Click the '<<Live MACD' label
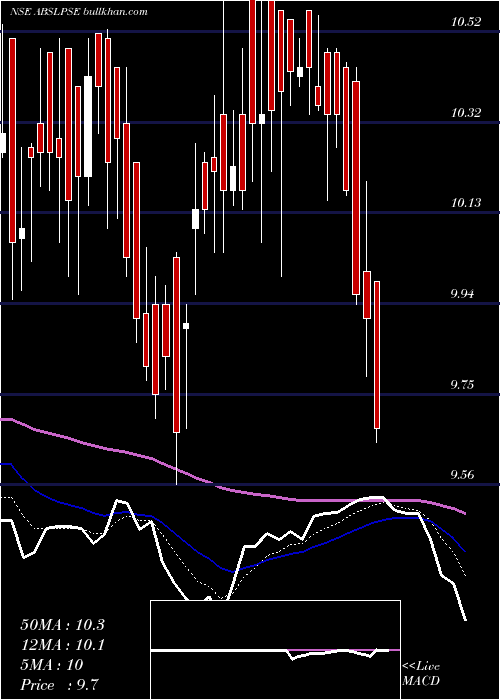 tap(421, 674)
